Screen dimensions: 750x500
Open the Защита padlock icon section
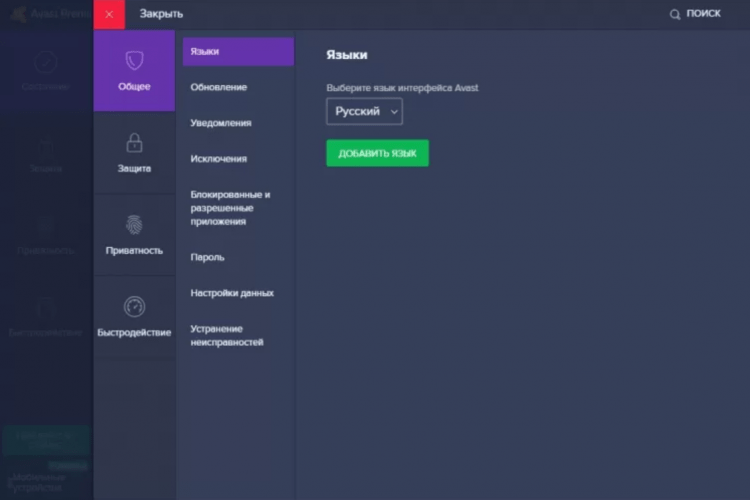click(x=134, y=142)
